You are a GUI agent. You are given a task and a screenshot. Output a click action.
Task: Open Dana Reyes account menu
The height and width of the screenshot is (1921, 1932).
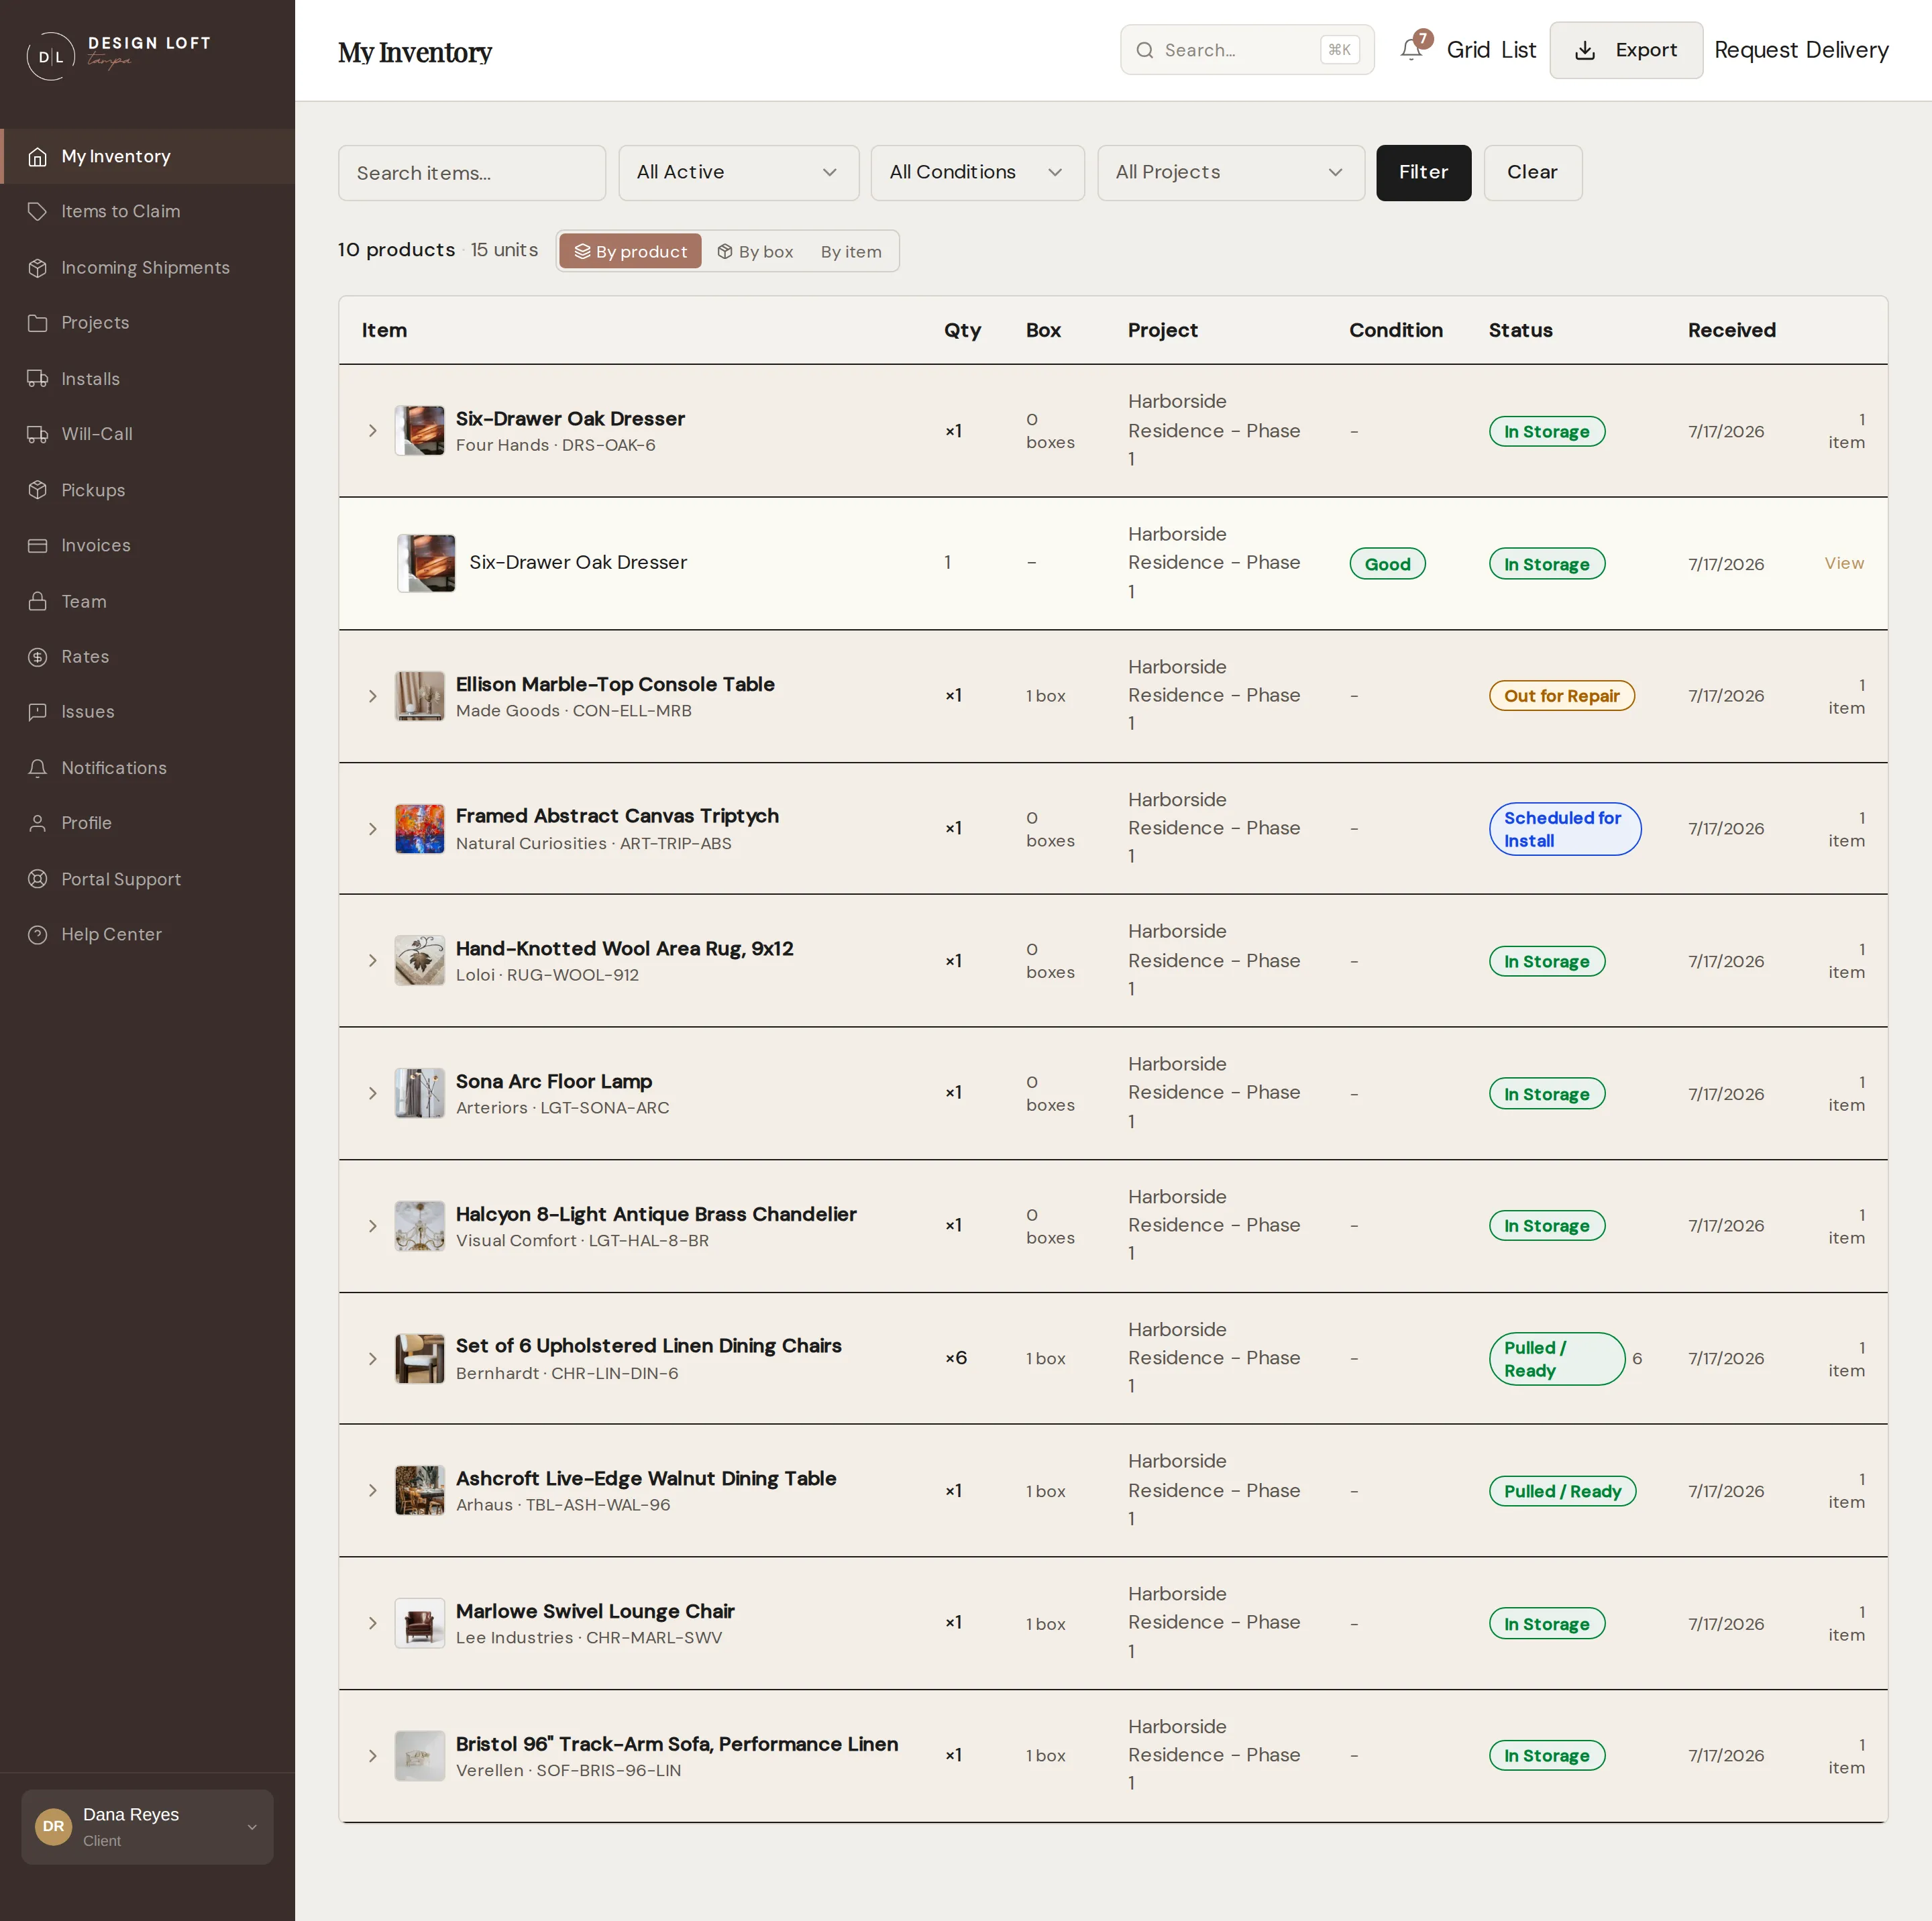(147, 1826)
